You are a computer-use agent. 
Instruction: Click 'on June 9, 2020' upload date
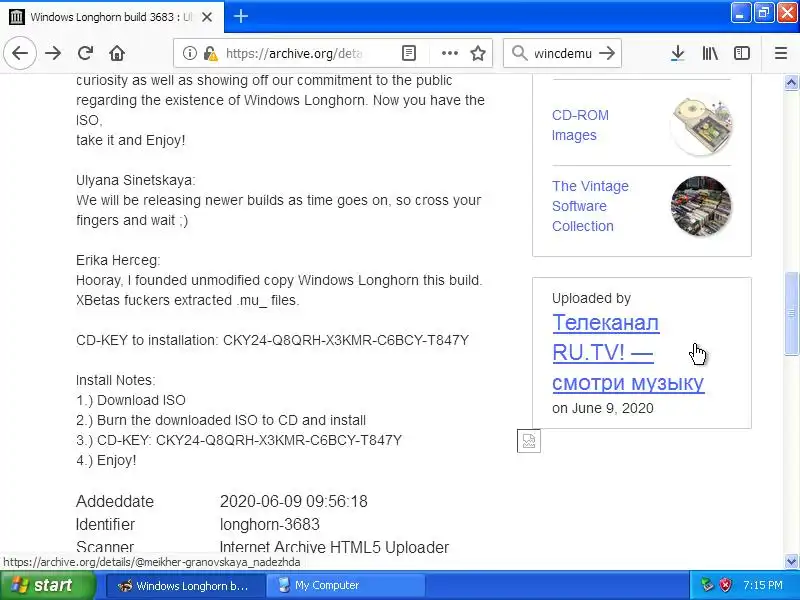(x=603, y=408)
